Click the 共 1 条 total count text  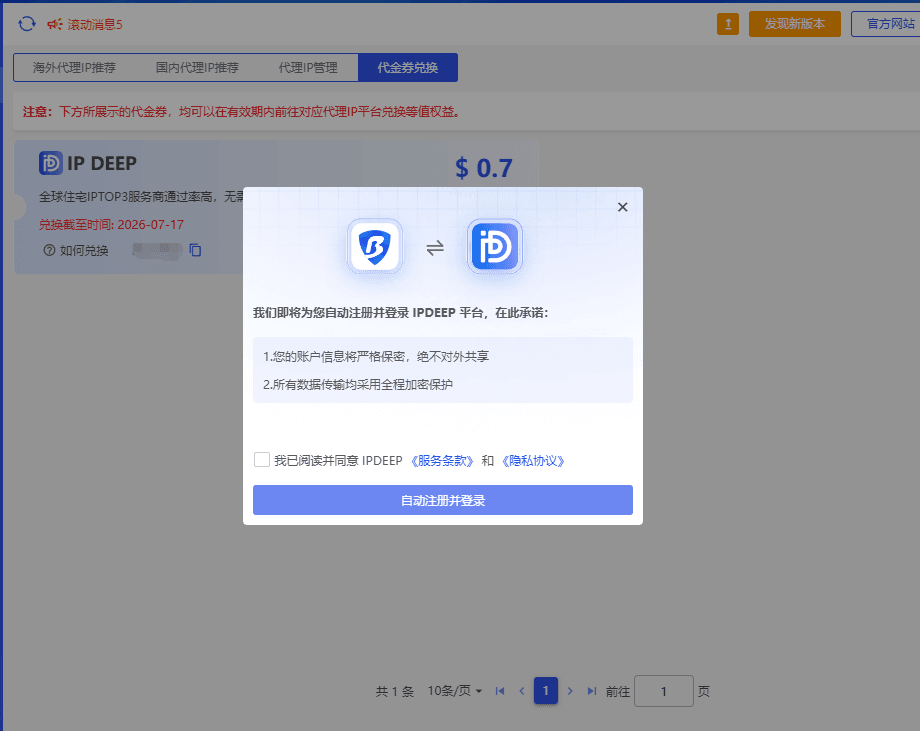point(394,691)
